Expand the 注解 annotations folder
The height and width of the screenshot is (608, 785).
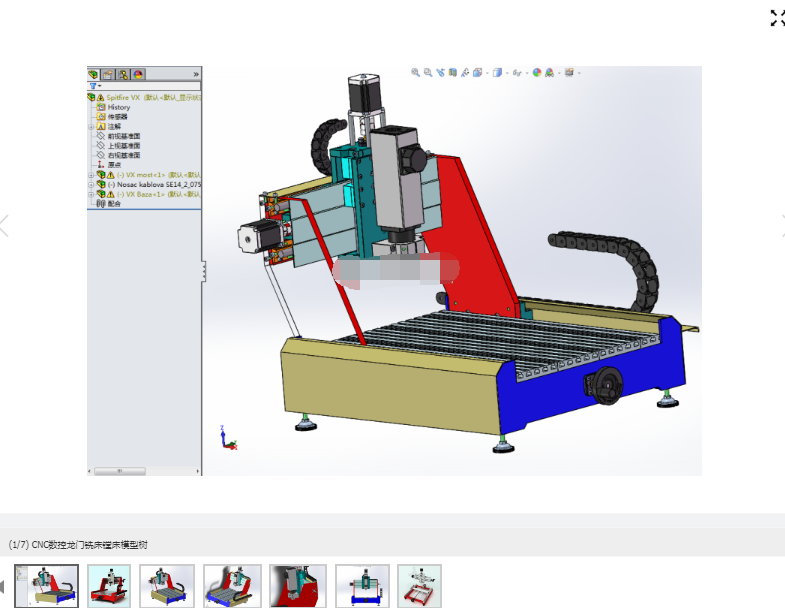coord(91,127)
